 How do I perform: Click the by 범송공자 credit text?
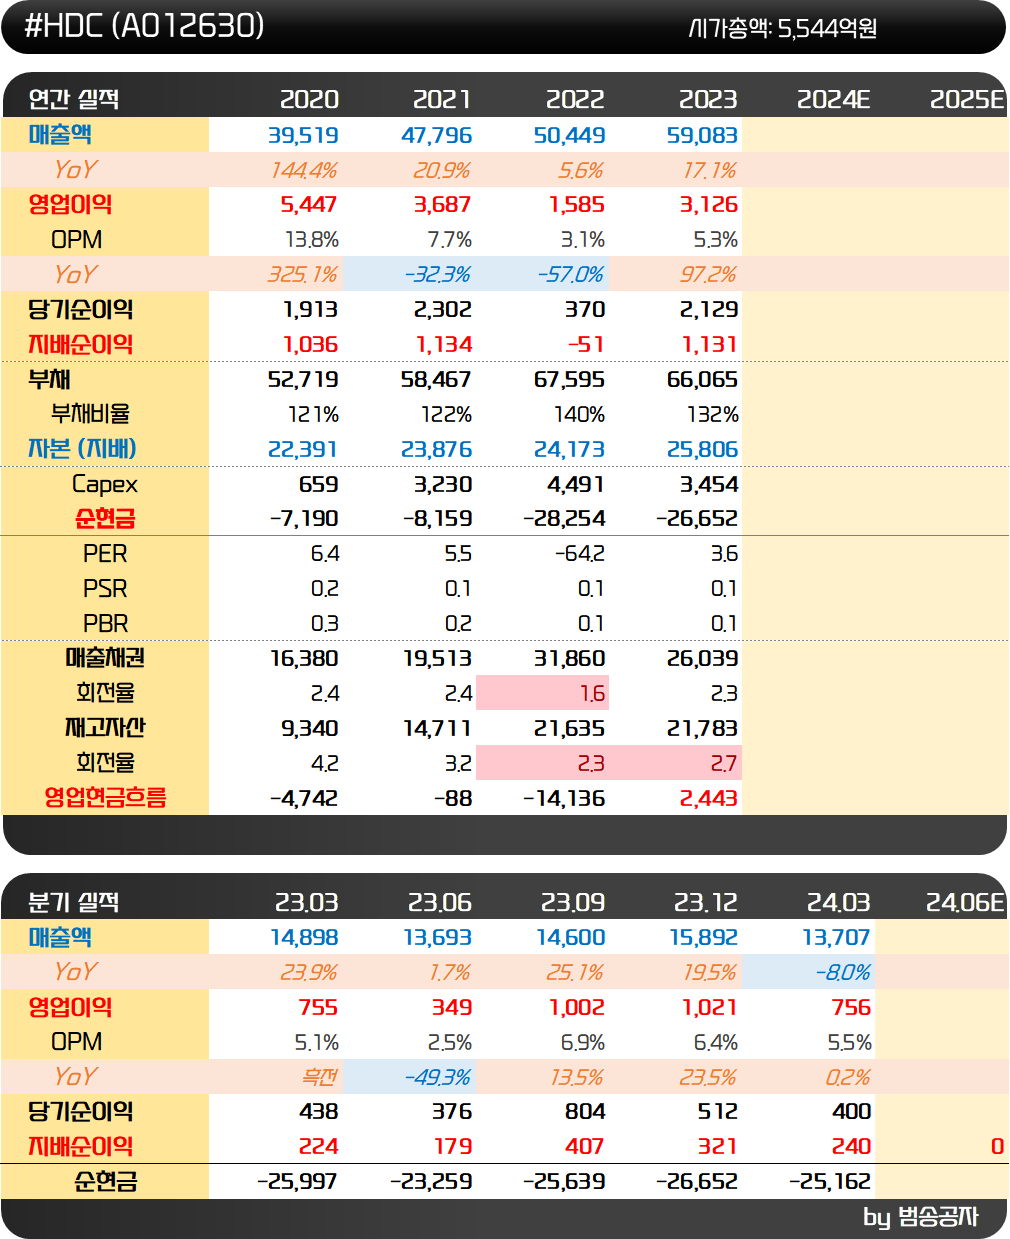(x=921, y=1217)
